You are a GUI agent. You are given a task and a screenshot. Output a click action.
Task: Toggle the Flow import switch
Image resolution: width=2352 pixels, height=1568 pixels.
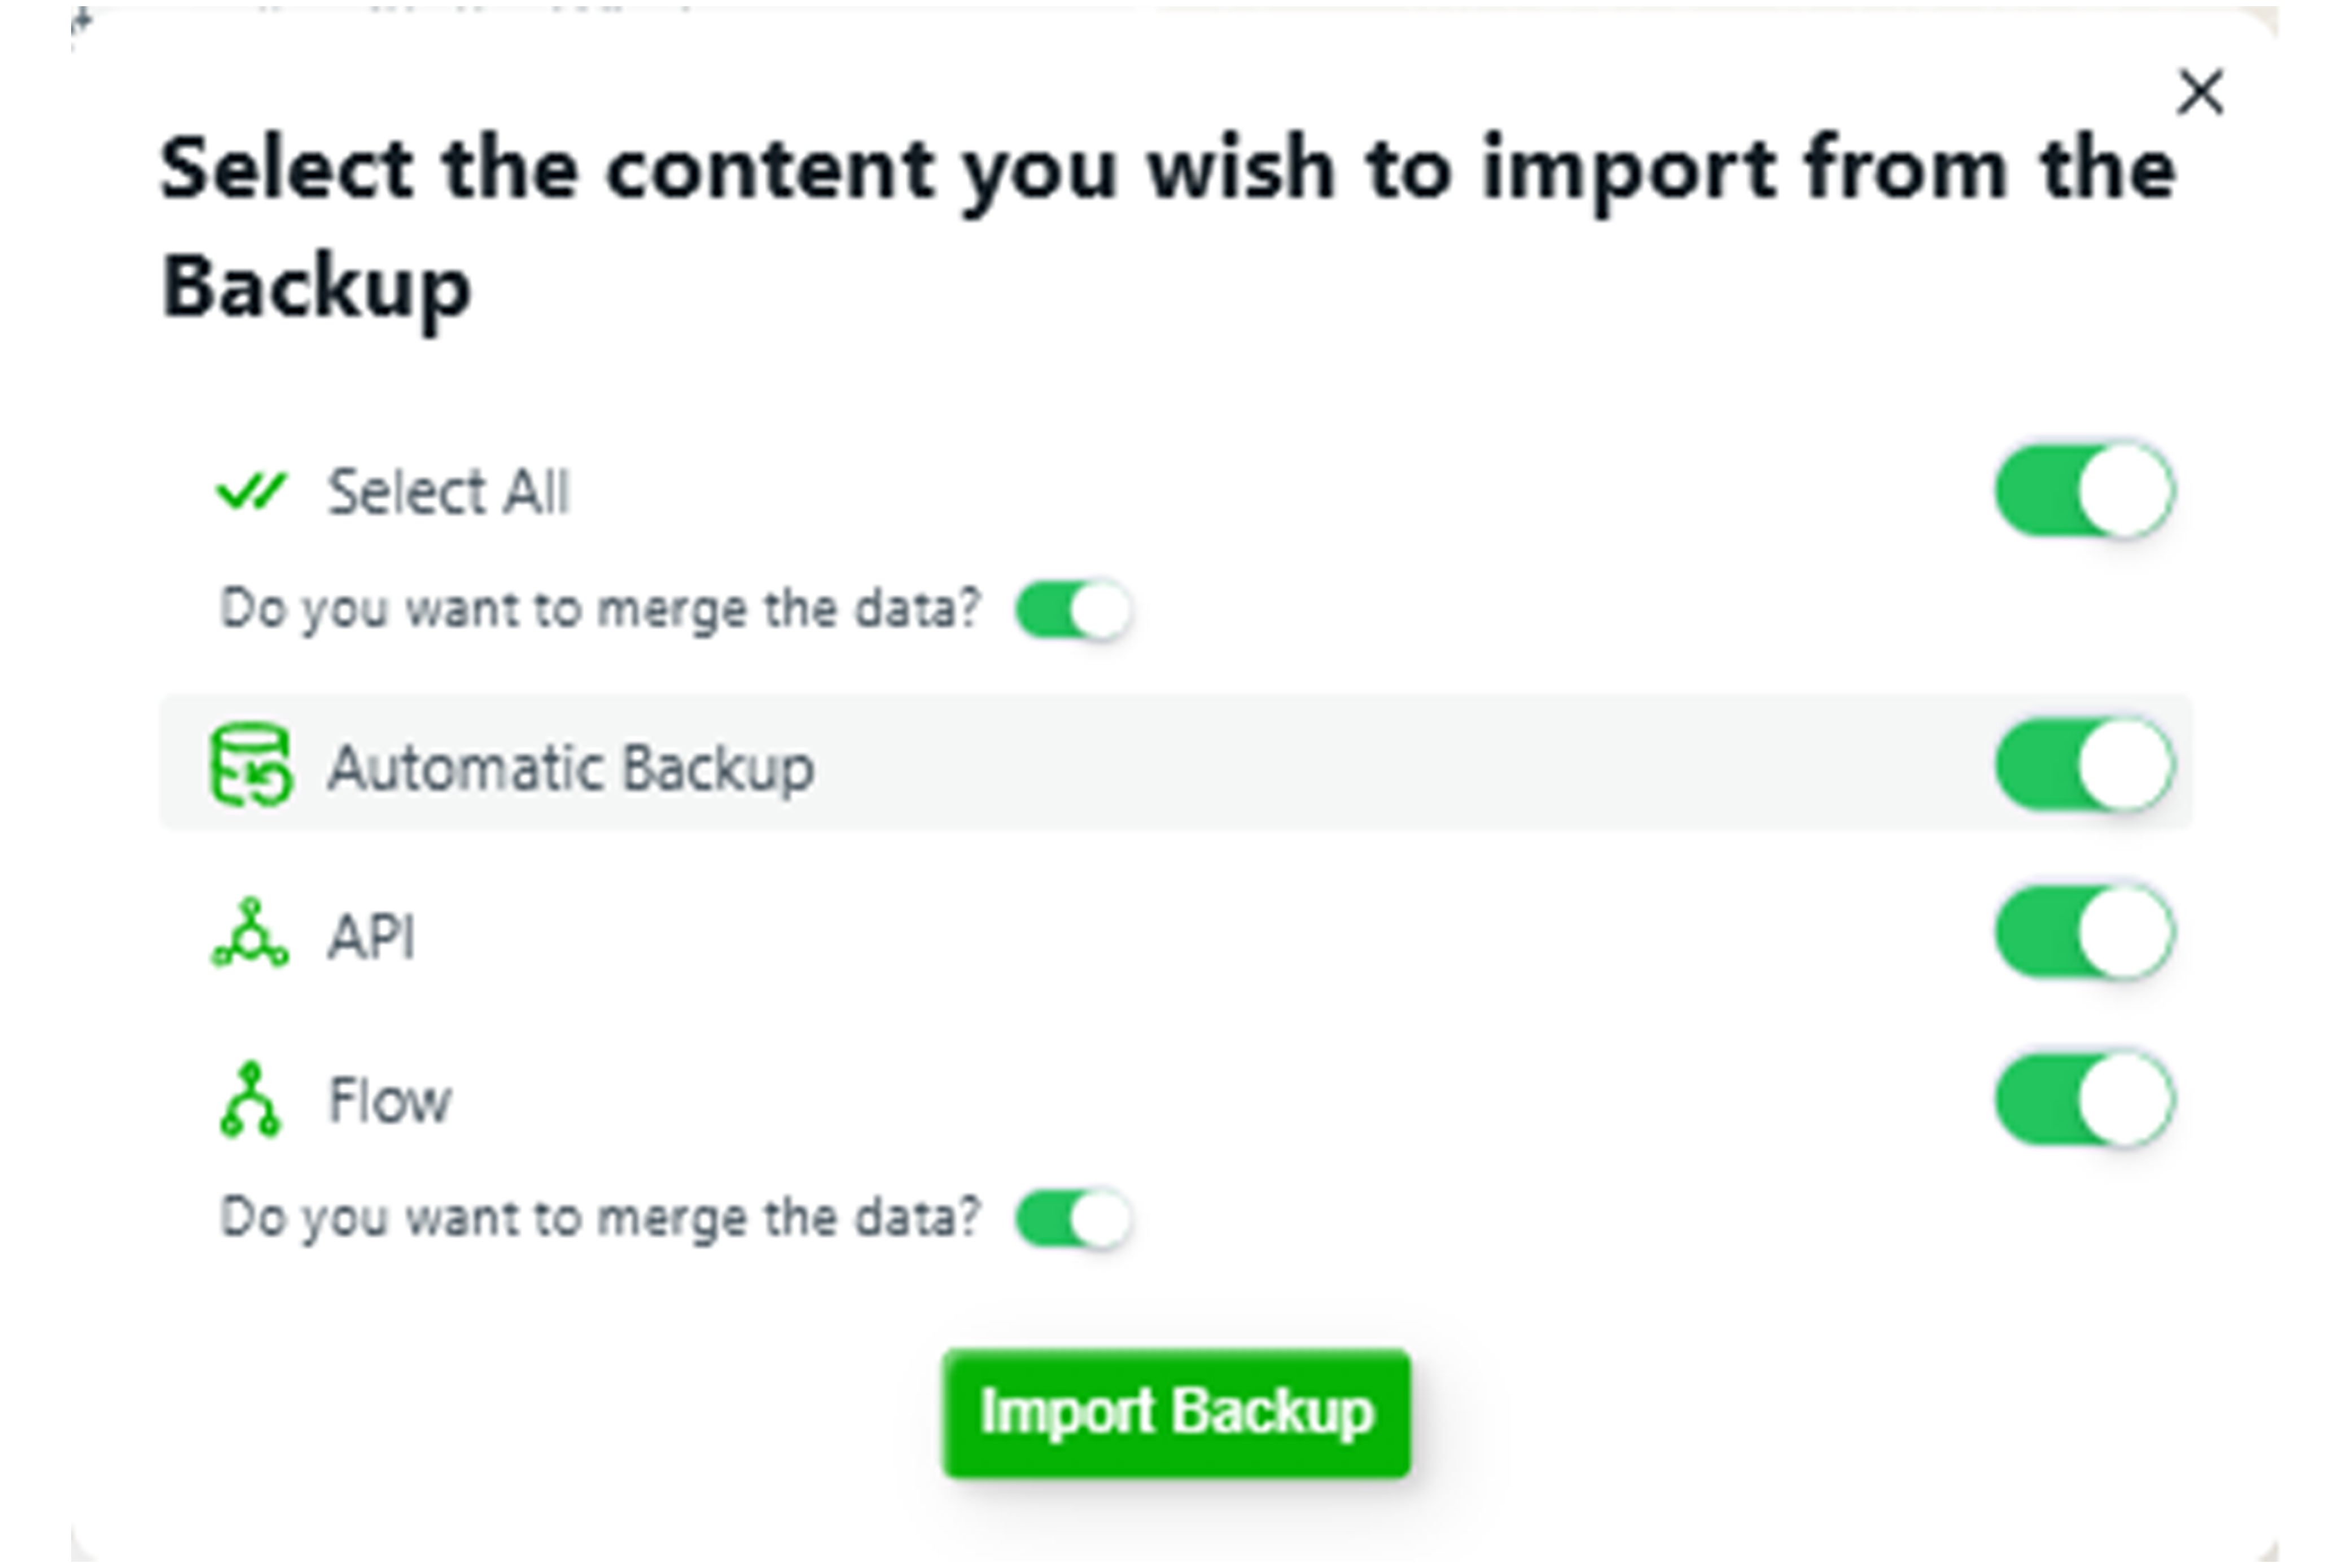(2084, 1099)
